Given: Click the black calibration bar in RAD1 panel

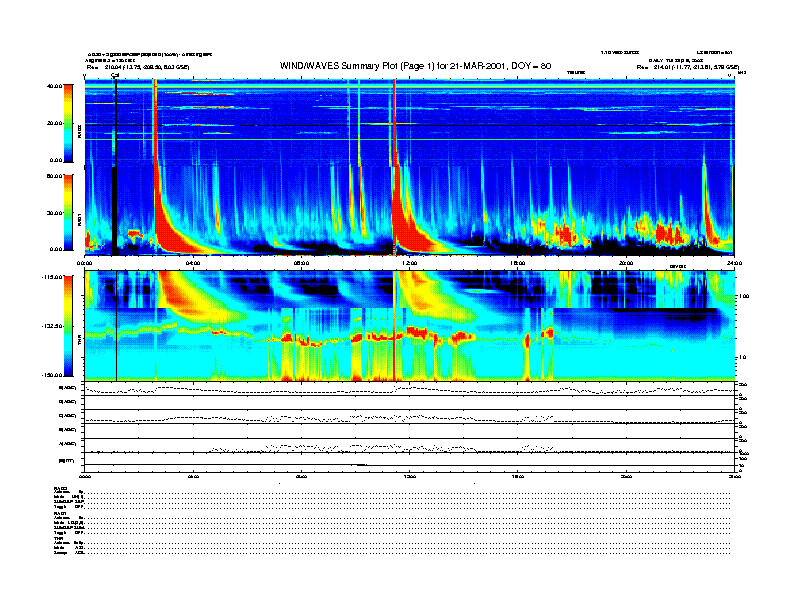Looking at the screenshot, I should tap(115, 210).
